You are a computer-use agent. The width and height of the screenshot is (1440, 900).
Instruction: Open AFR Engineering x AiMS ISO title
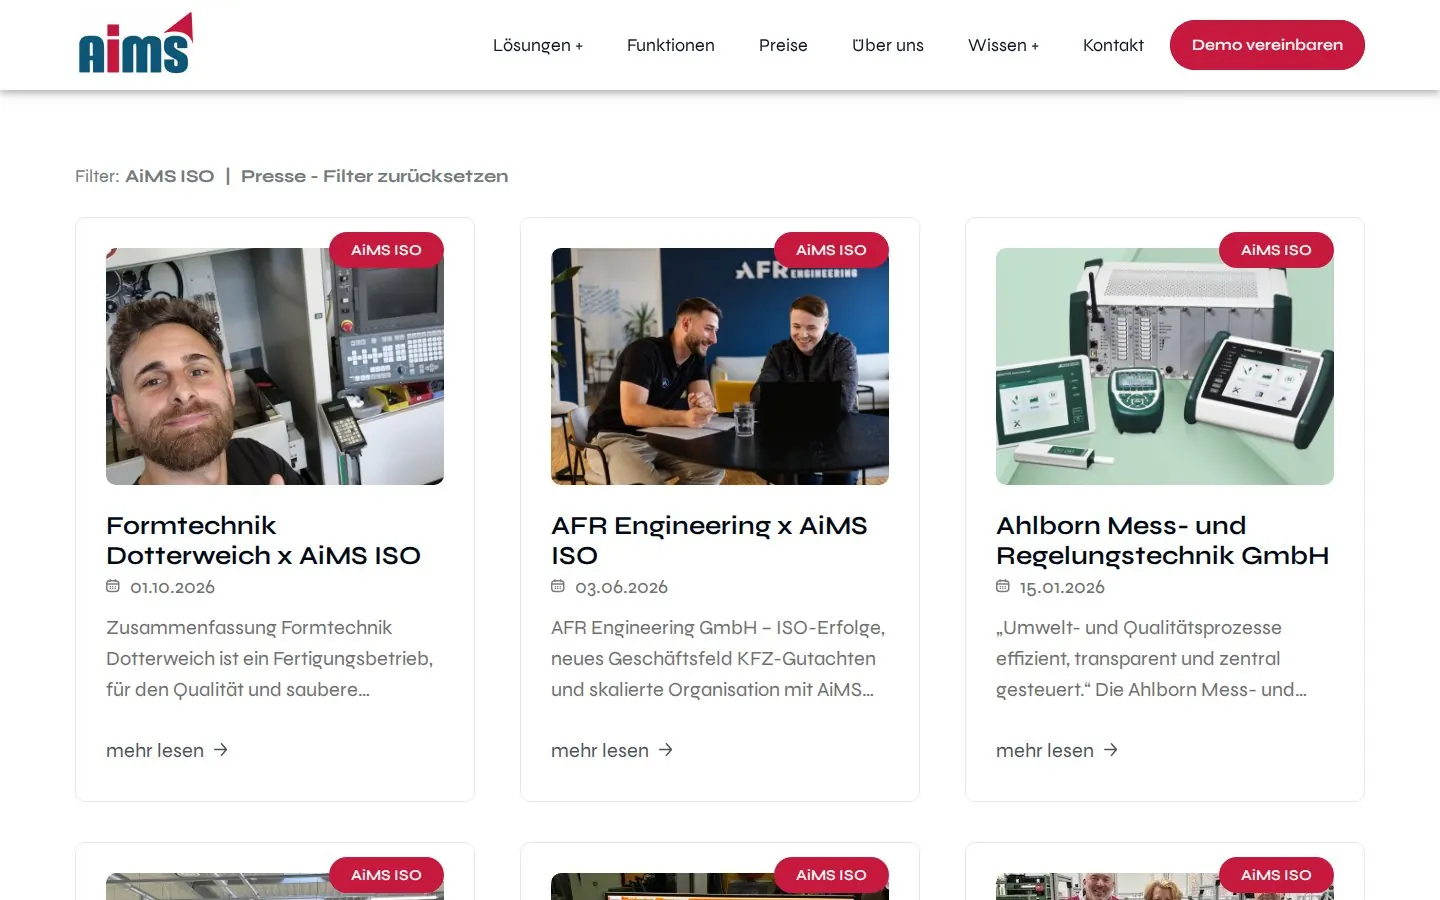click(709, 540)
